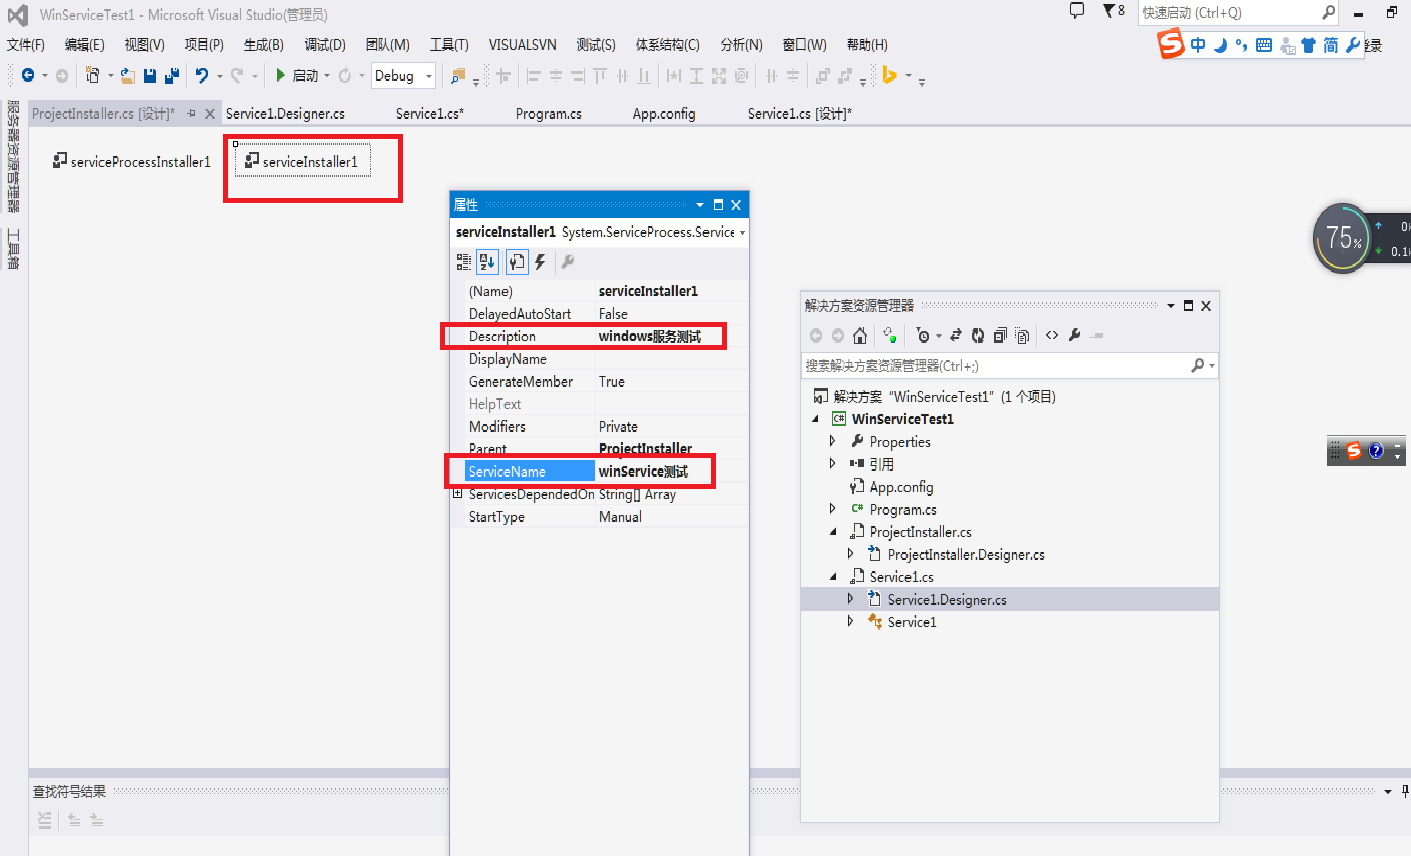Open the 视图(V) menu
This screenshot has width=1411, height=856.
[145, 45]
